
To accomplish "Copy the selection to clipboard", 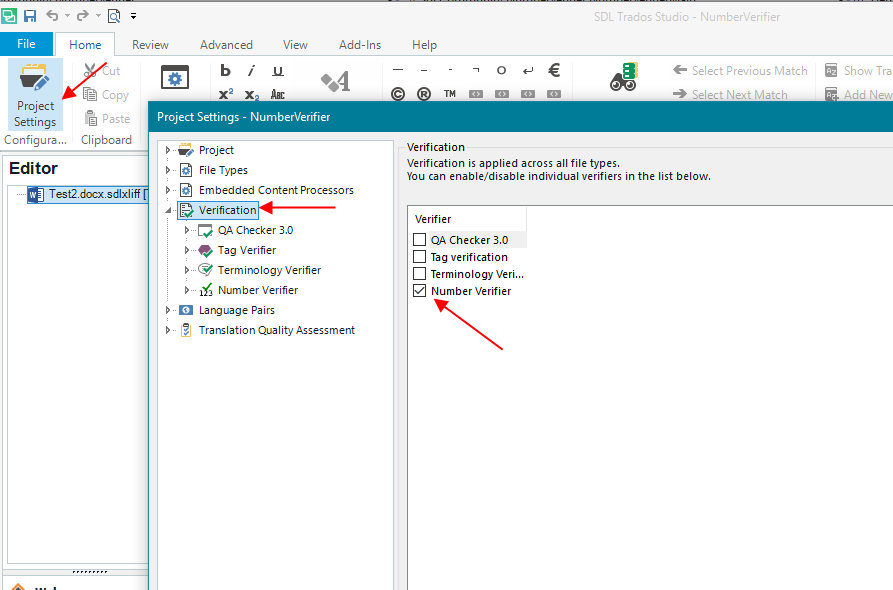I will [x=106, y=95].
